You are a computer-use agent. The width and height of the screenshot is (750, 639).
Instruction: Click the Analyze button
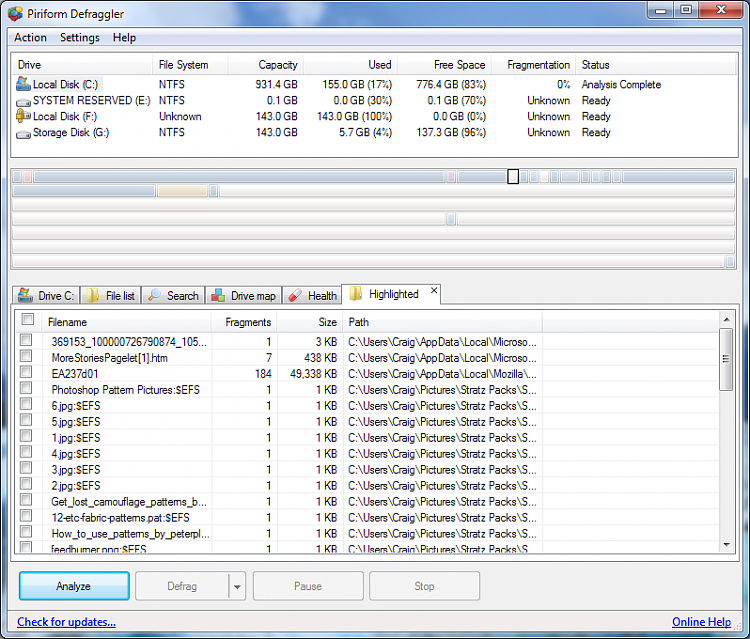(x=74, y=586)
